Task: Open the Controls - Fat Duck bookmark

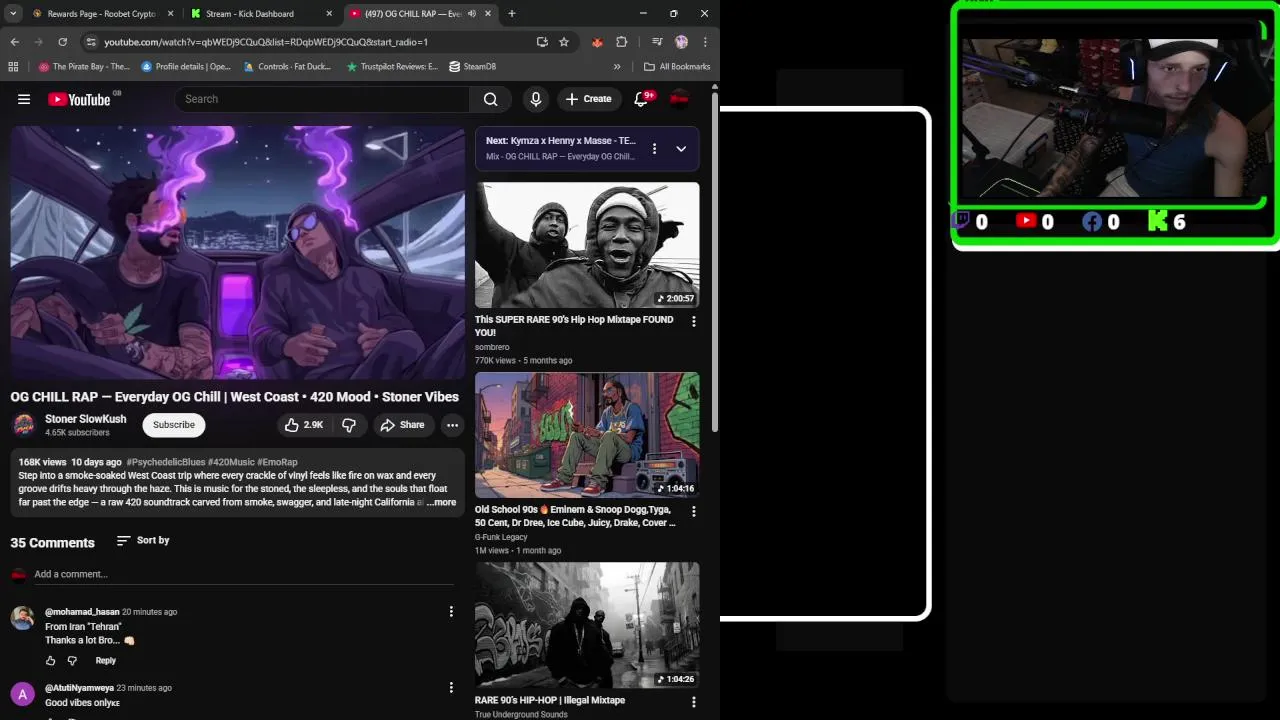Action: (x=286, y=67)
